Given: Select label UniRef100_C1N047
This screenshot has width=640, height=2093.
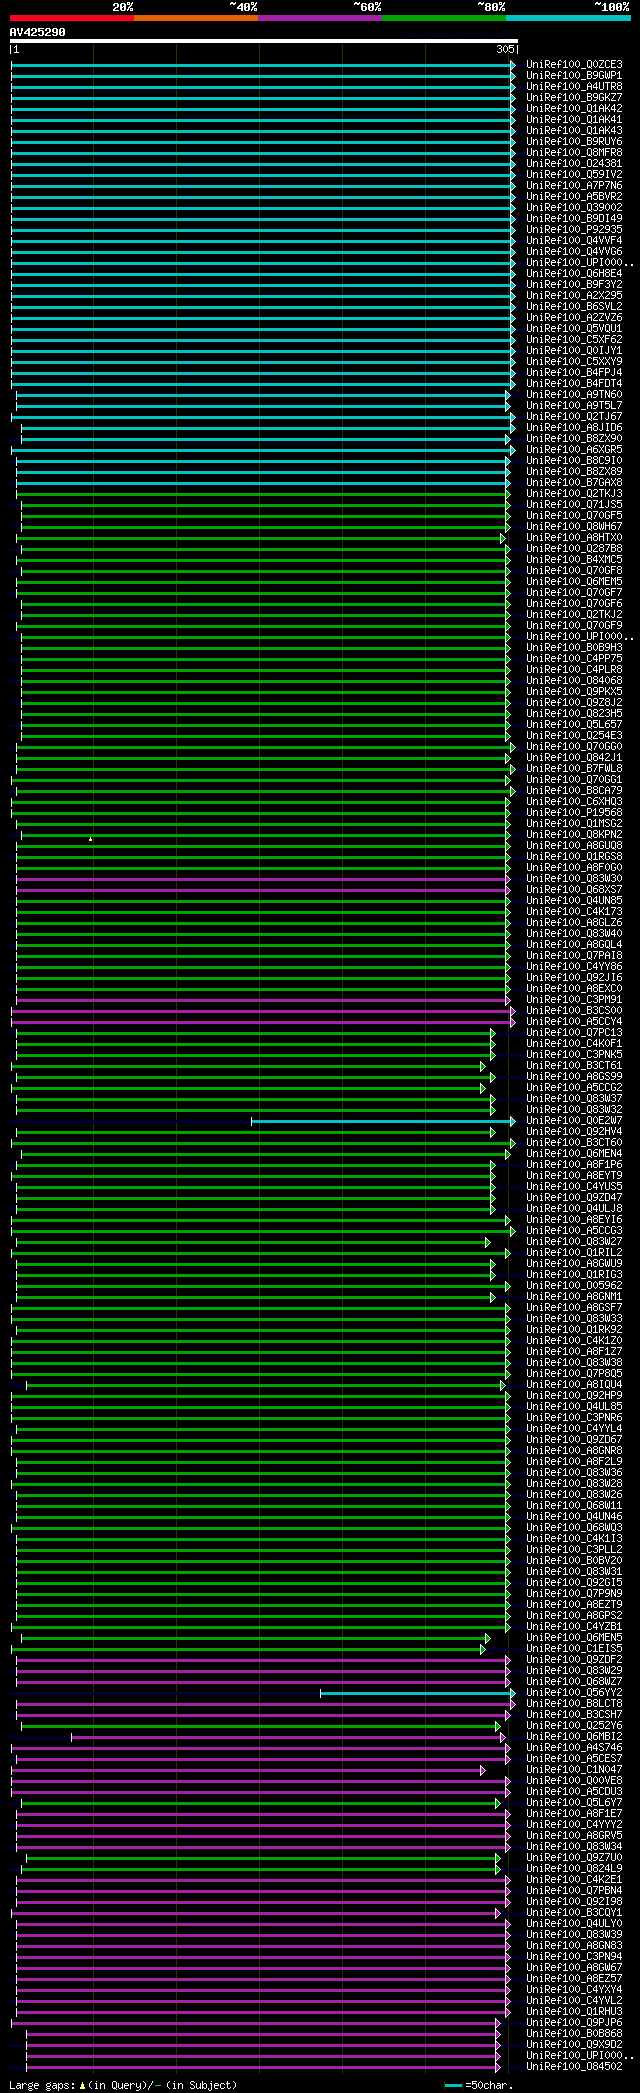Looking at the screenshot, I should click(574, 1770).
